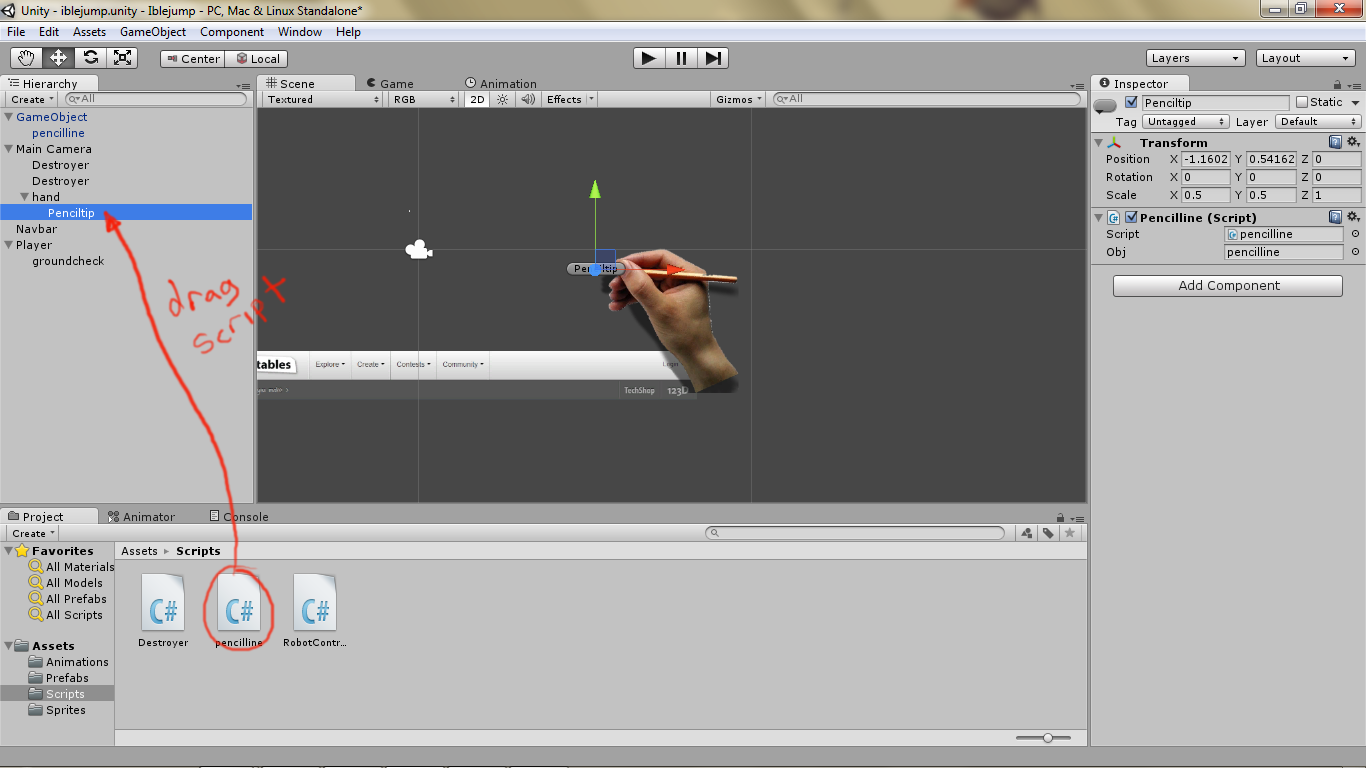Select the Destroyer C# script asset
This screenshot has height=768, width=1366.
click(163, 611)
